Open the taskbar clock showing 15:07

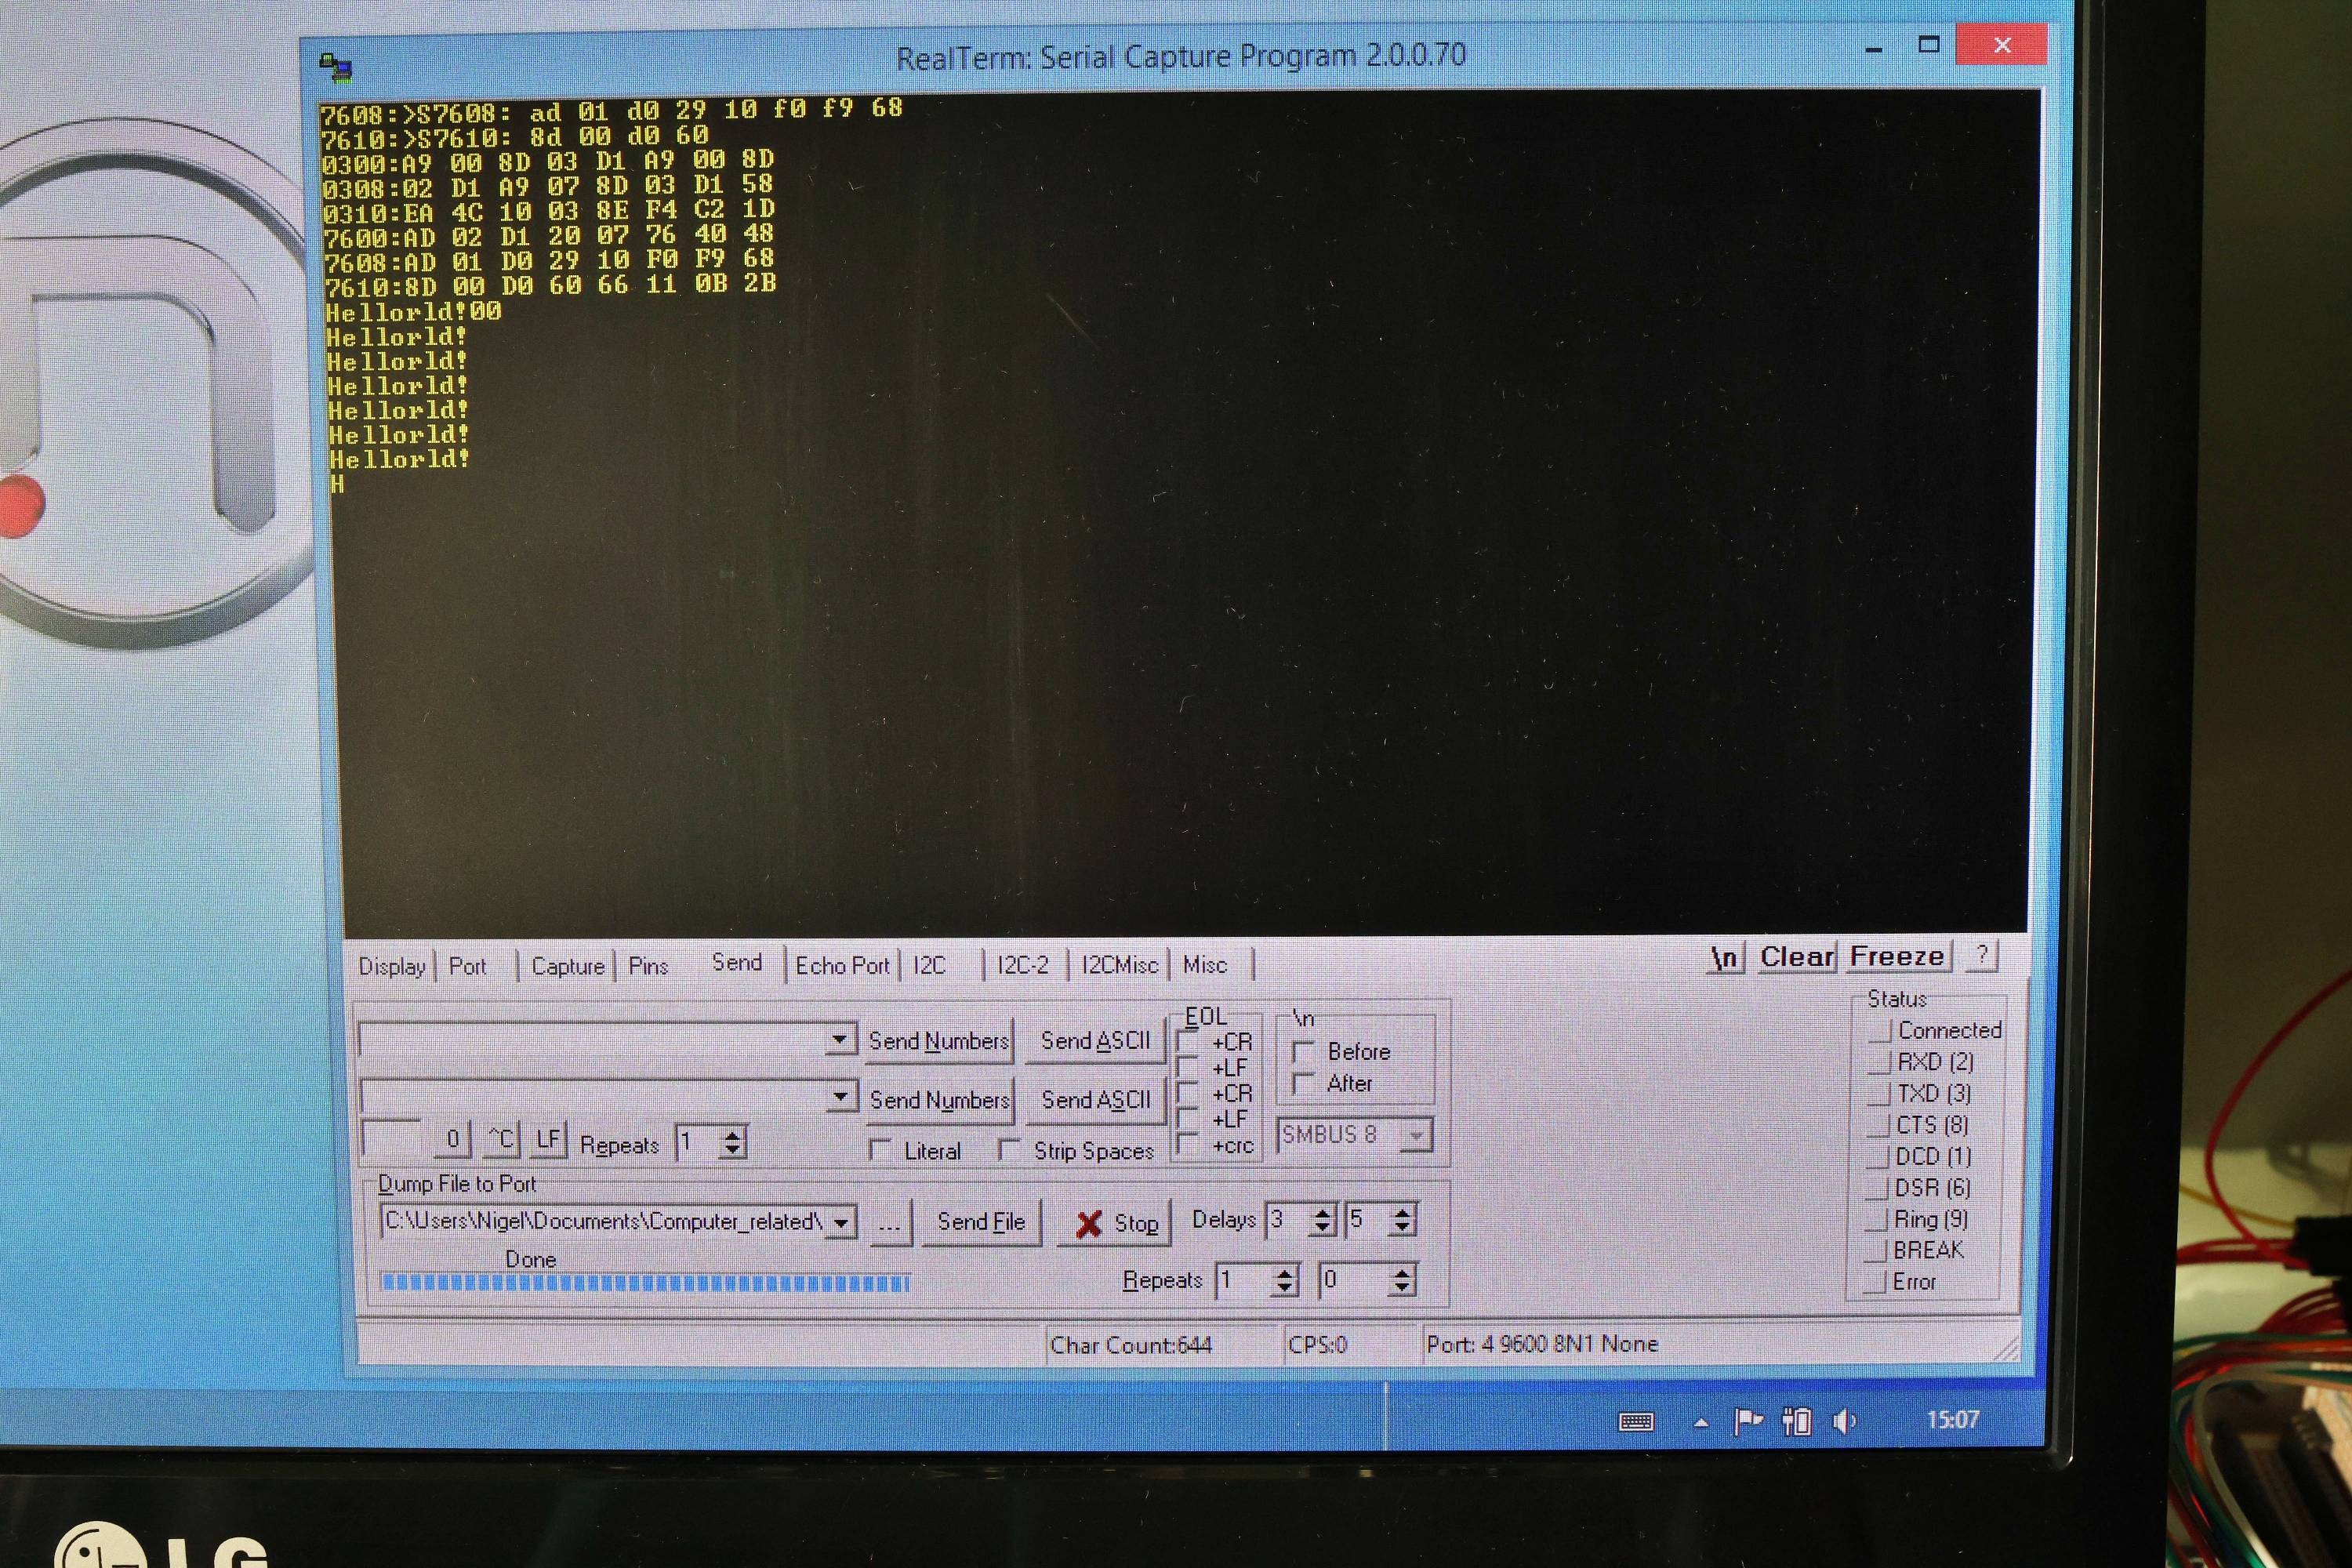1952,1419
